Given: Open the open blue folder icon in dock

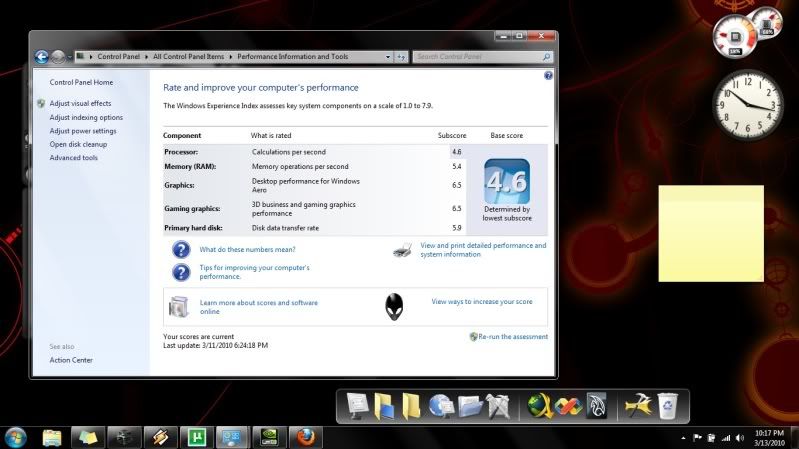Looking at the screenshot, I should point(470,406).
